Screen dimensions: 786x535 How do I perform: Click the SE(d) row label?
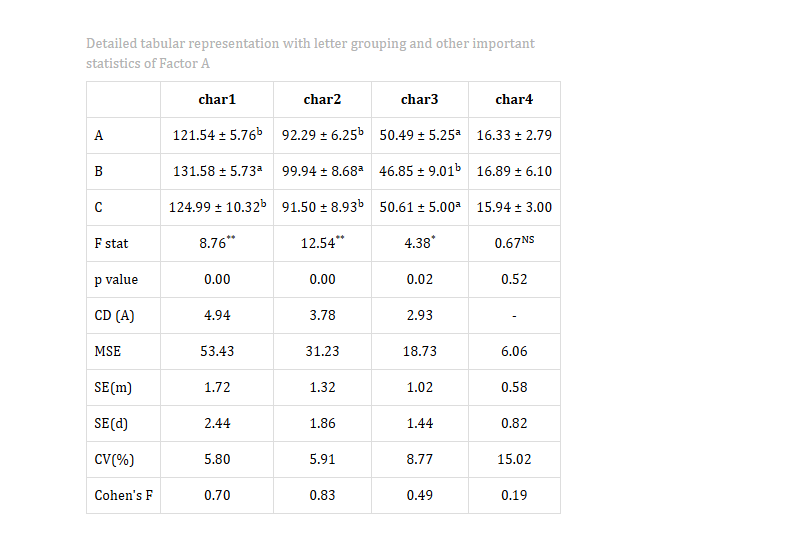(111, 424)
